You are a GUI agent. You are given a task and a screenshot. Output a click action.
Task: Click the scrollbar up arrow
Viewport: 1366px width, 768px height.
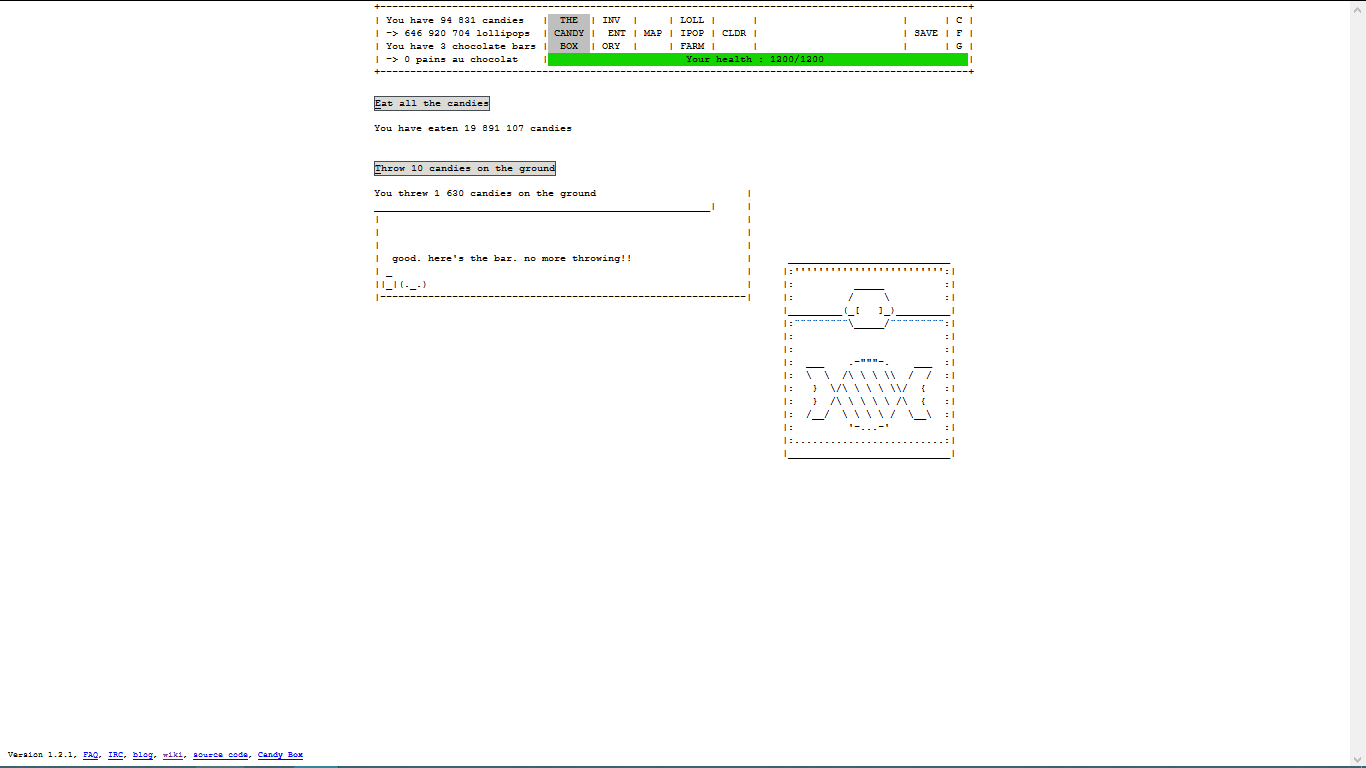[x=1357, y=7]
